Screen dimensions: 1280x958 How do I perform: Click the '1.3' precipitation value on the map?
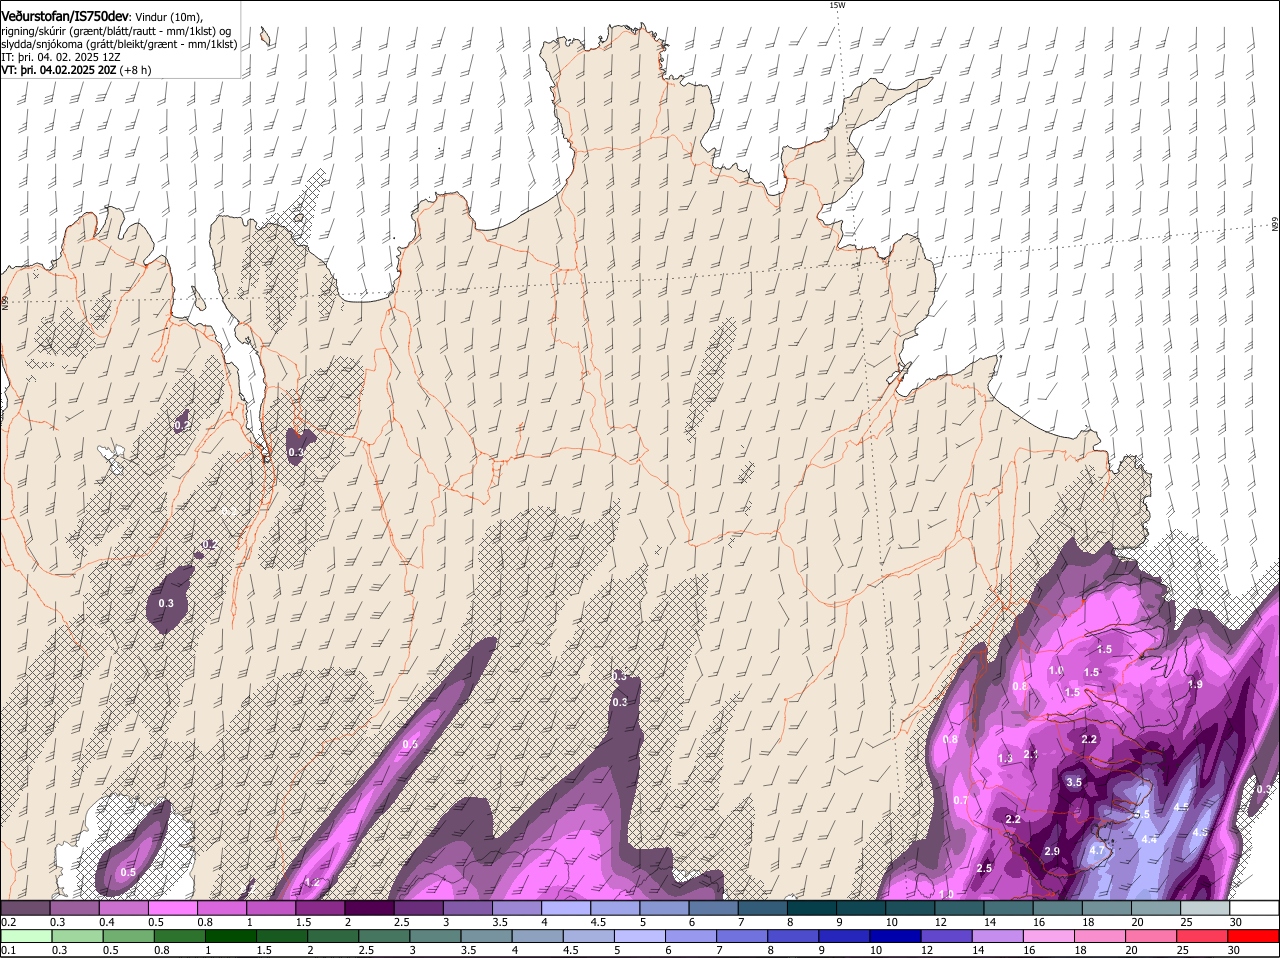pos(1005,758)
